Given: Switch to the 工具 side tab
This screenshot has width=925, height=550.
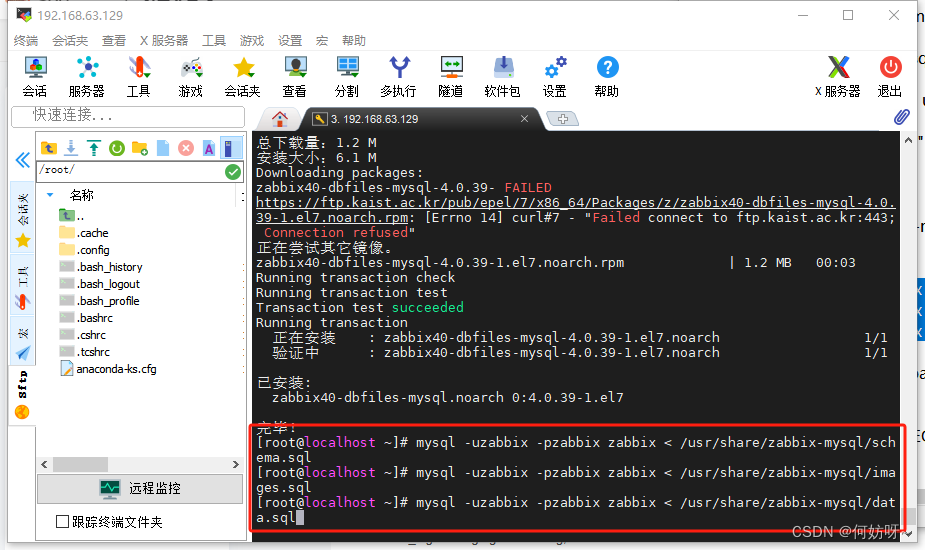Looking at the screenshot, I should click(x=23, y=286).
